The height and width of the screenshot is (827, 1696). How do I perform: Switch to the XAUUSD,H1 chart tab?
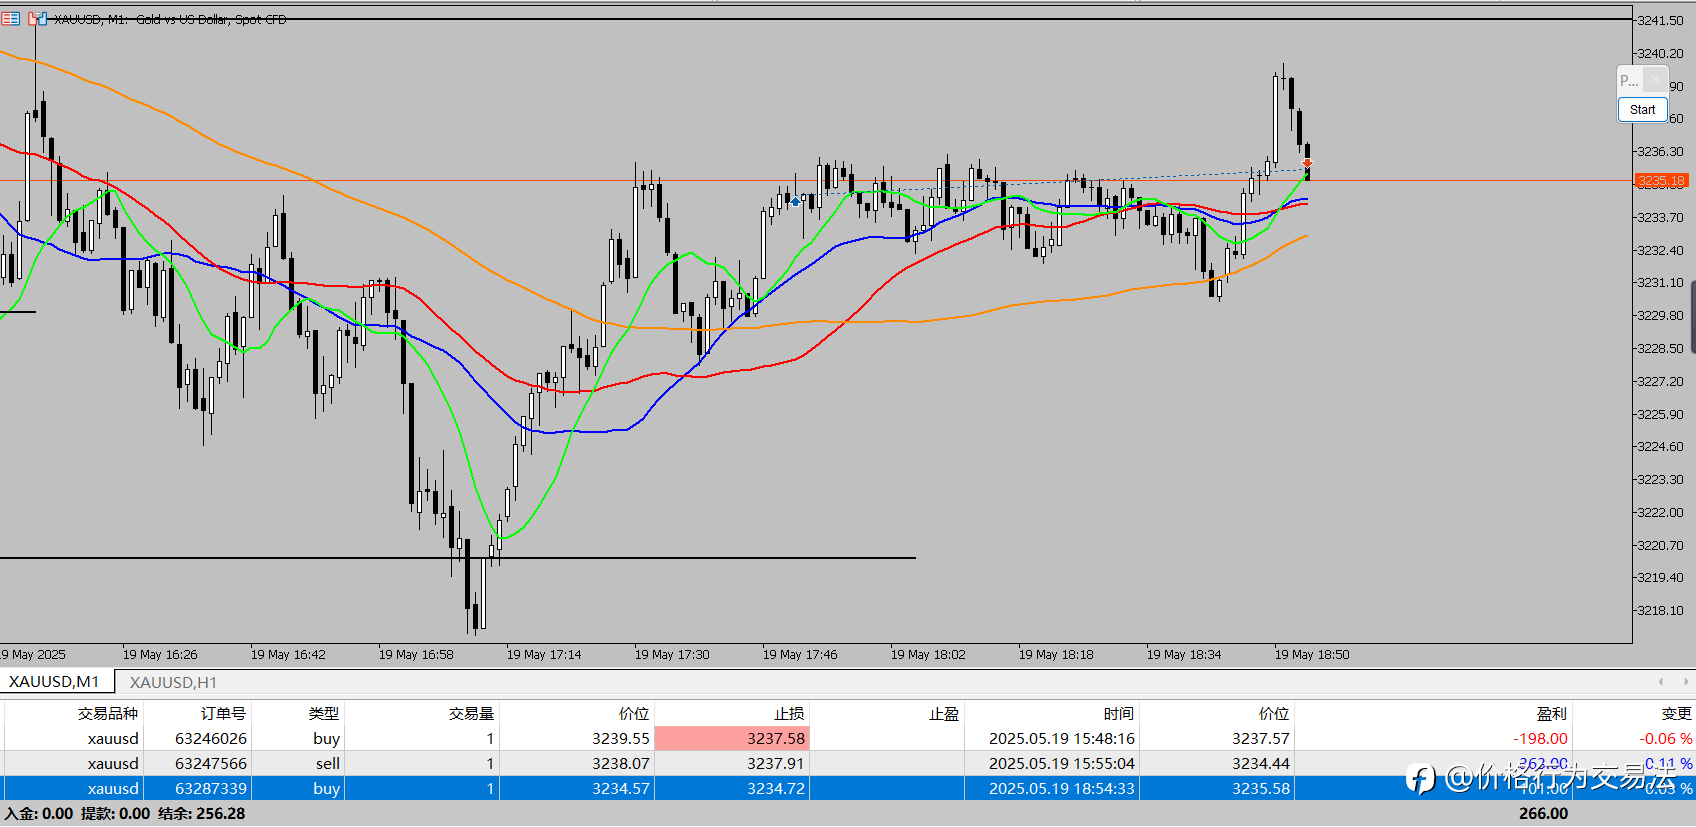173,682
